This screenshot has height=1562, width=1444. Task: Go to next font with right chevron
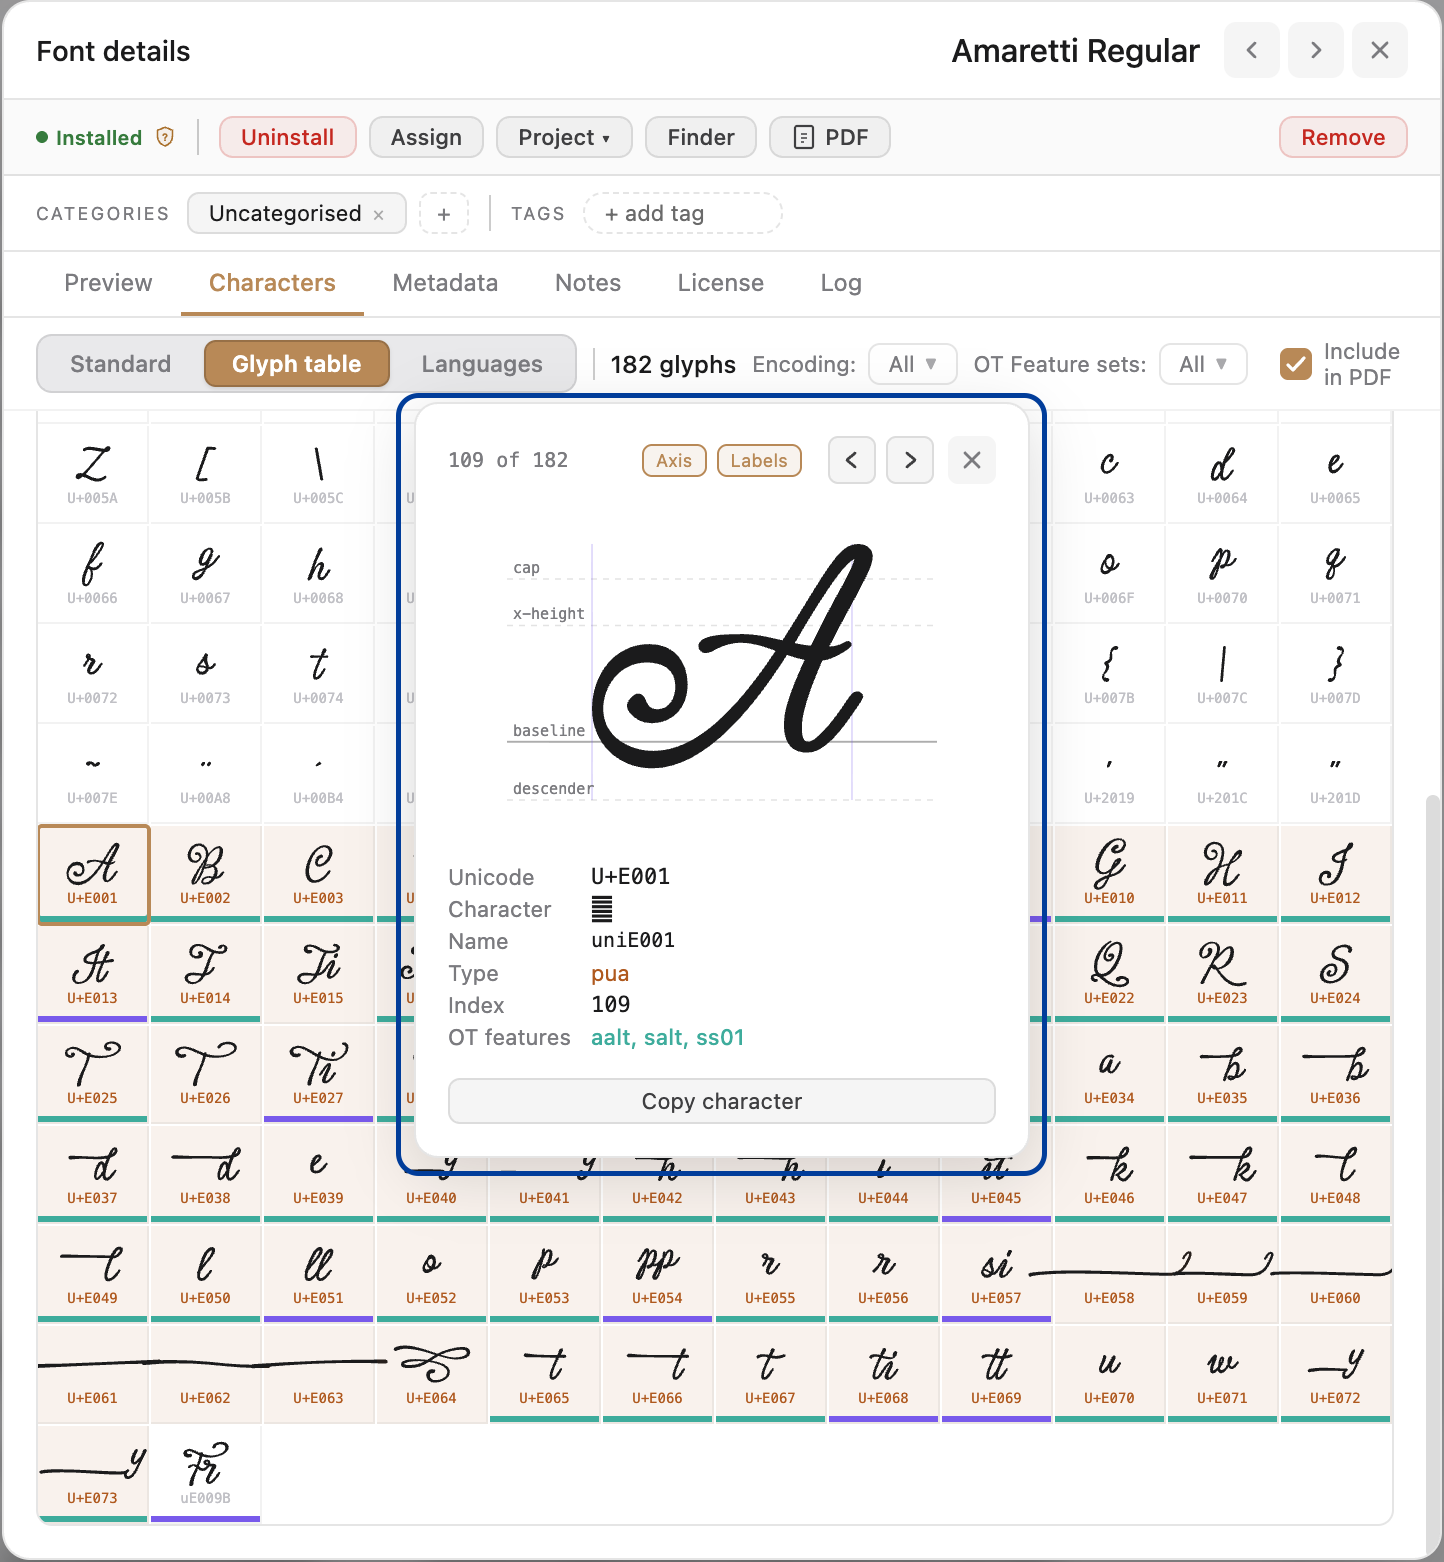[x=1316, y=50]
